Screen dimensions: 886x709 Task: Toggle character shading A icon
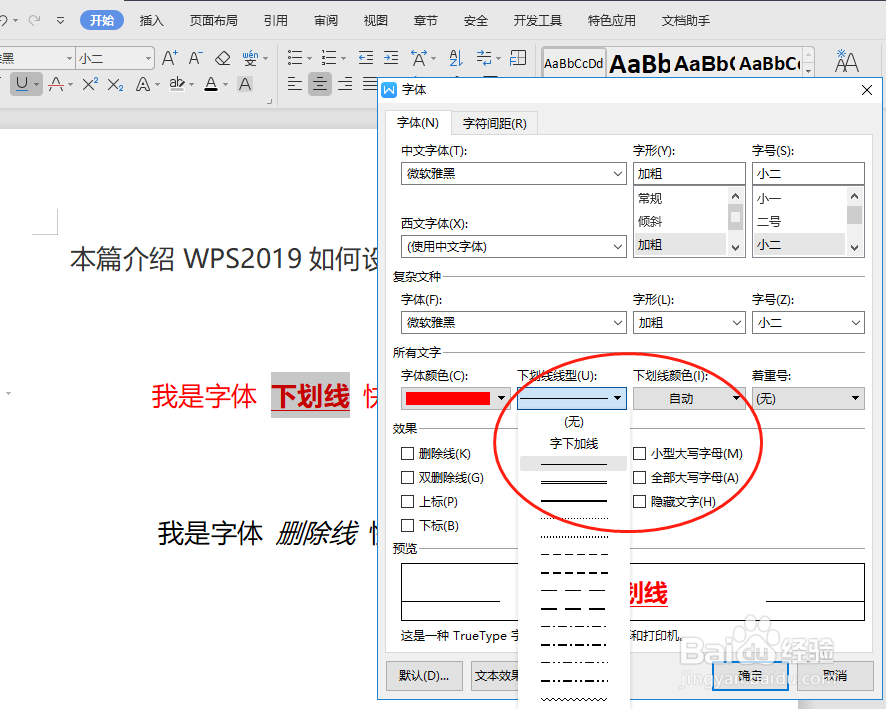tap(245, 85)
